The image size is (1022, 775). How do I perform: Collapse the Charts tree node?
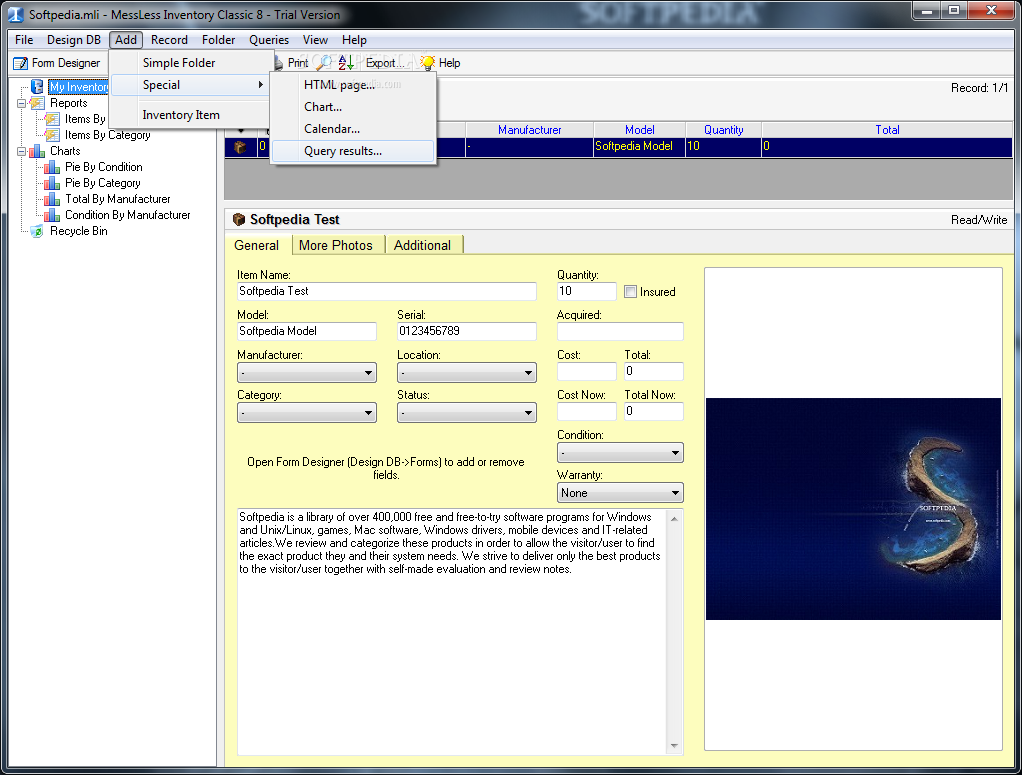22,151
